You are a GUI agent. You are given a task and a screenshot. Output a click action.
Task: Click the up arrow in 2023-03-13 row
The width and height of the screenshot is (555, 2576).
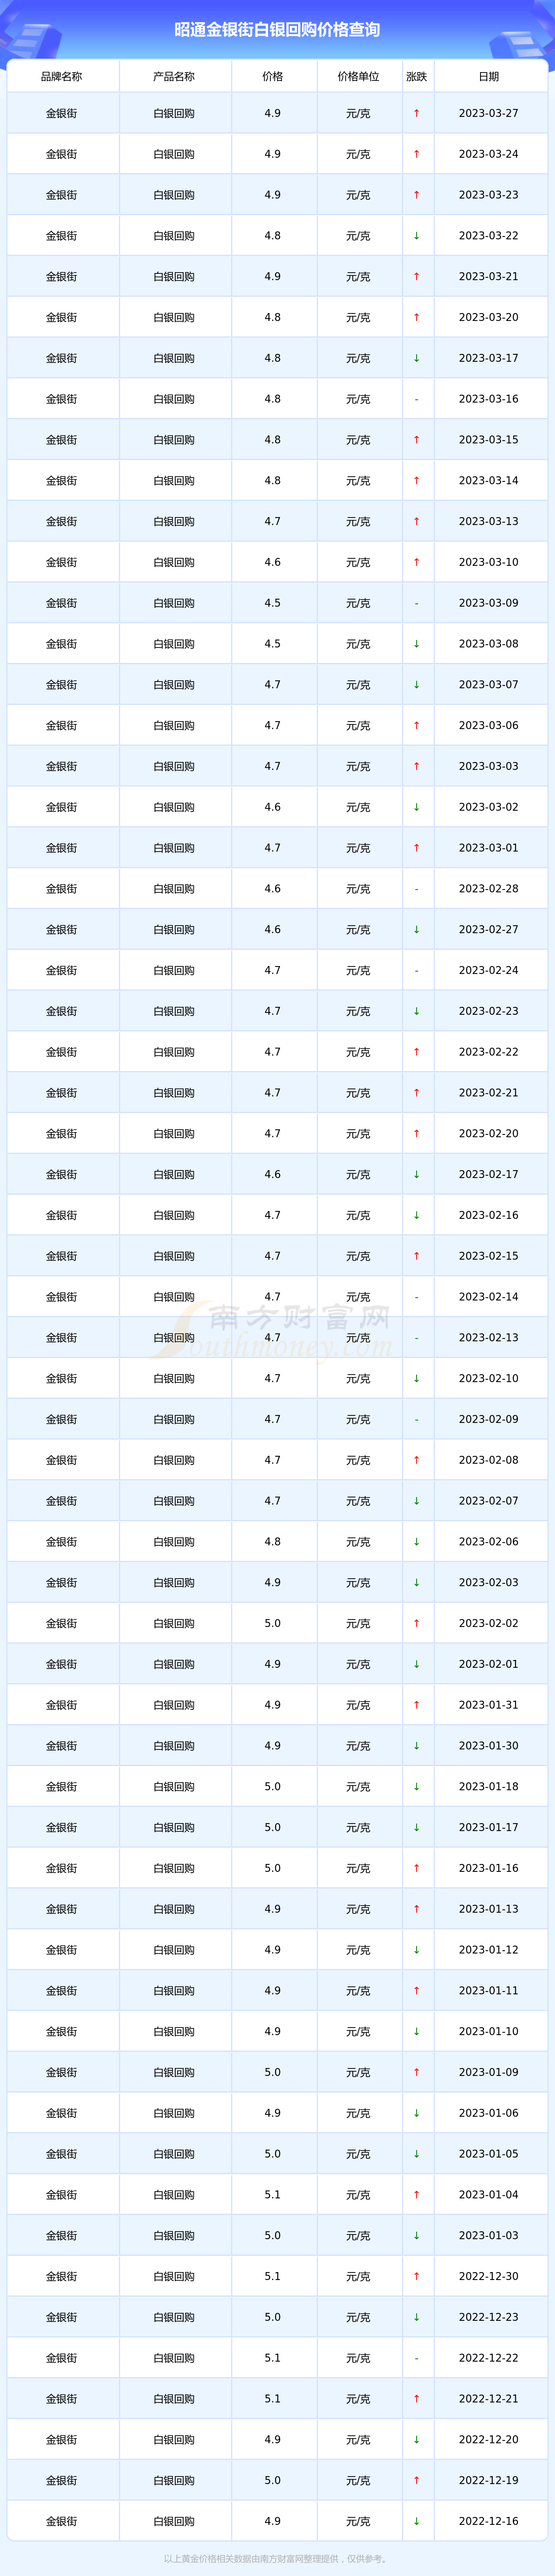(x=417, y=522)
